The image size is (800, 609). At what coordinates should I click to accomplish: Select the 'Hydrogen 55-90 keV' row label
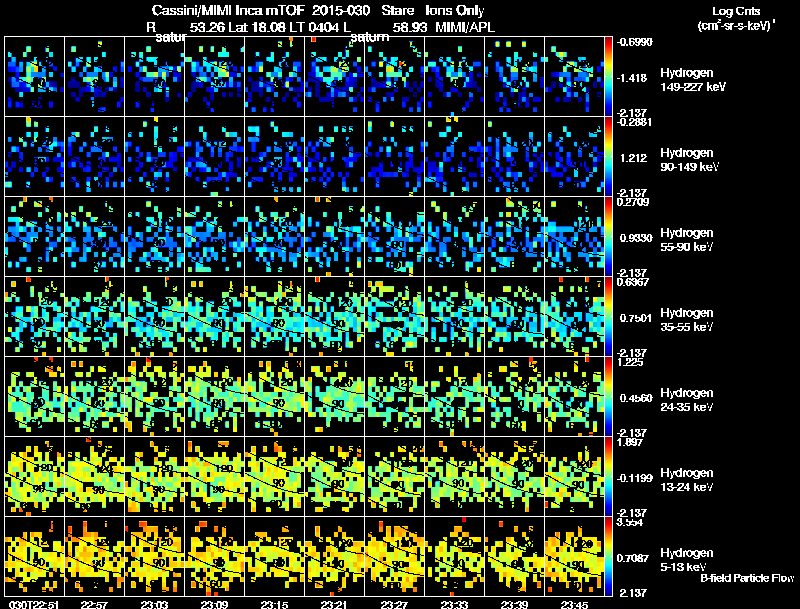coord(687,240)
